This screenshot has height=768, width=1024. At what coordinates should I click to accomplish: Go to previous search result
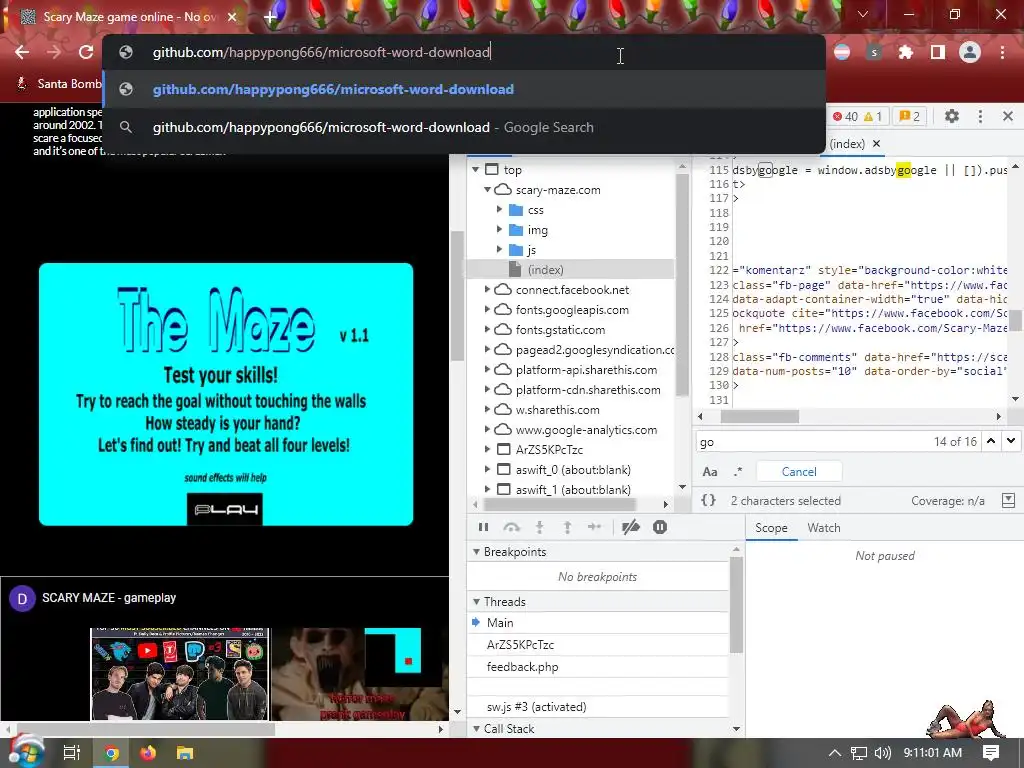[x=991, y=441]
